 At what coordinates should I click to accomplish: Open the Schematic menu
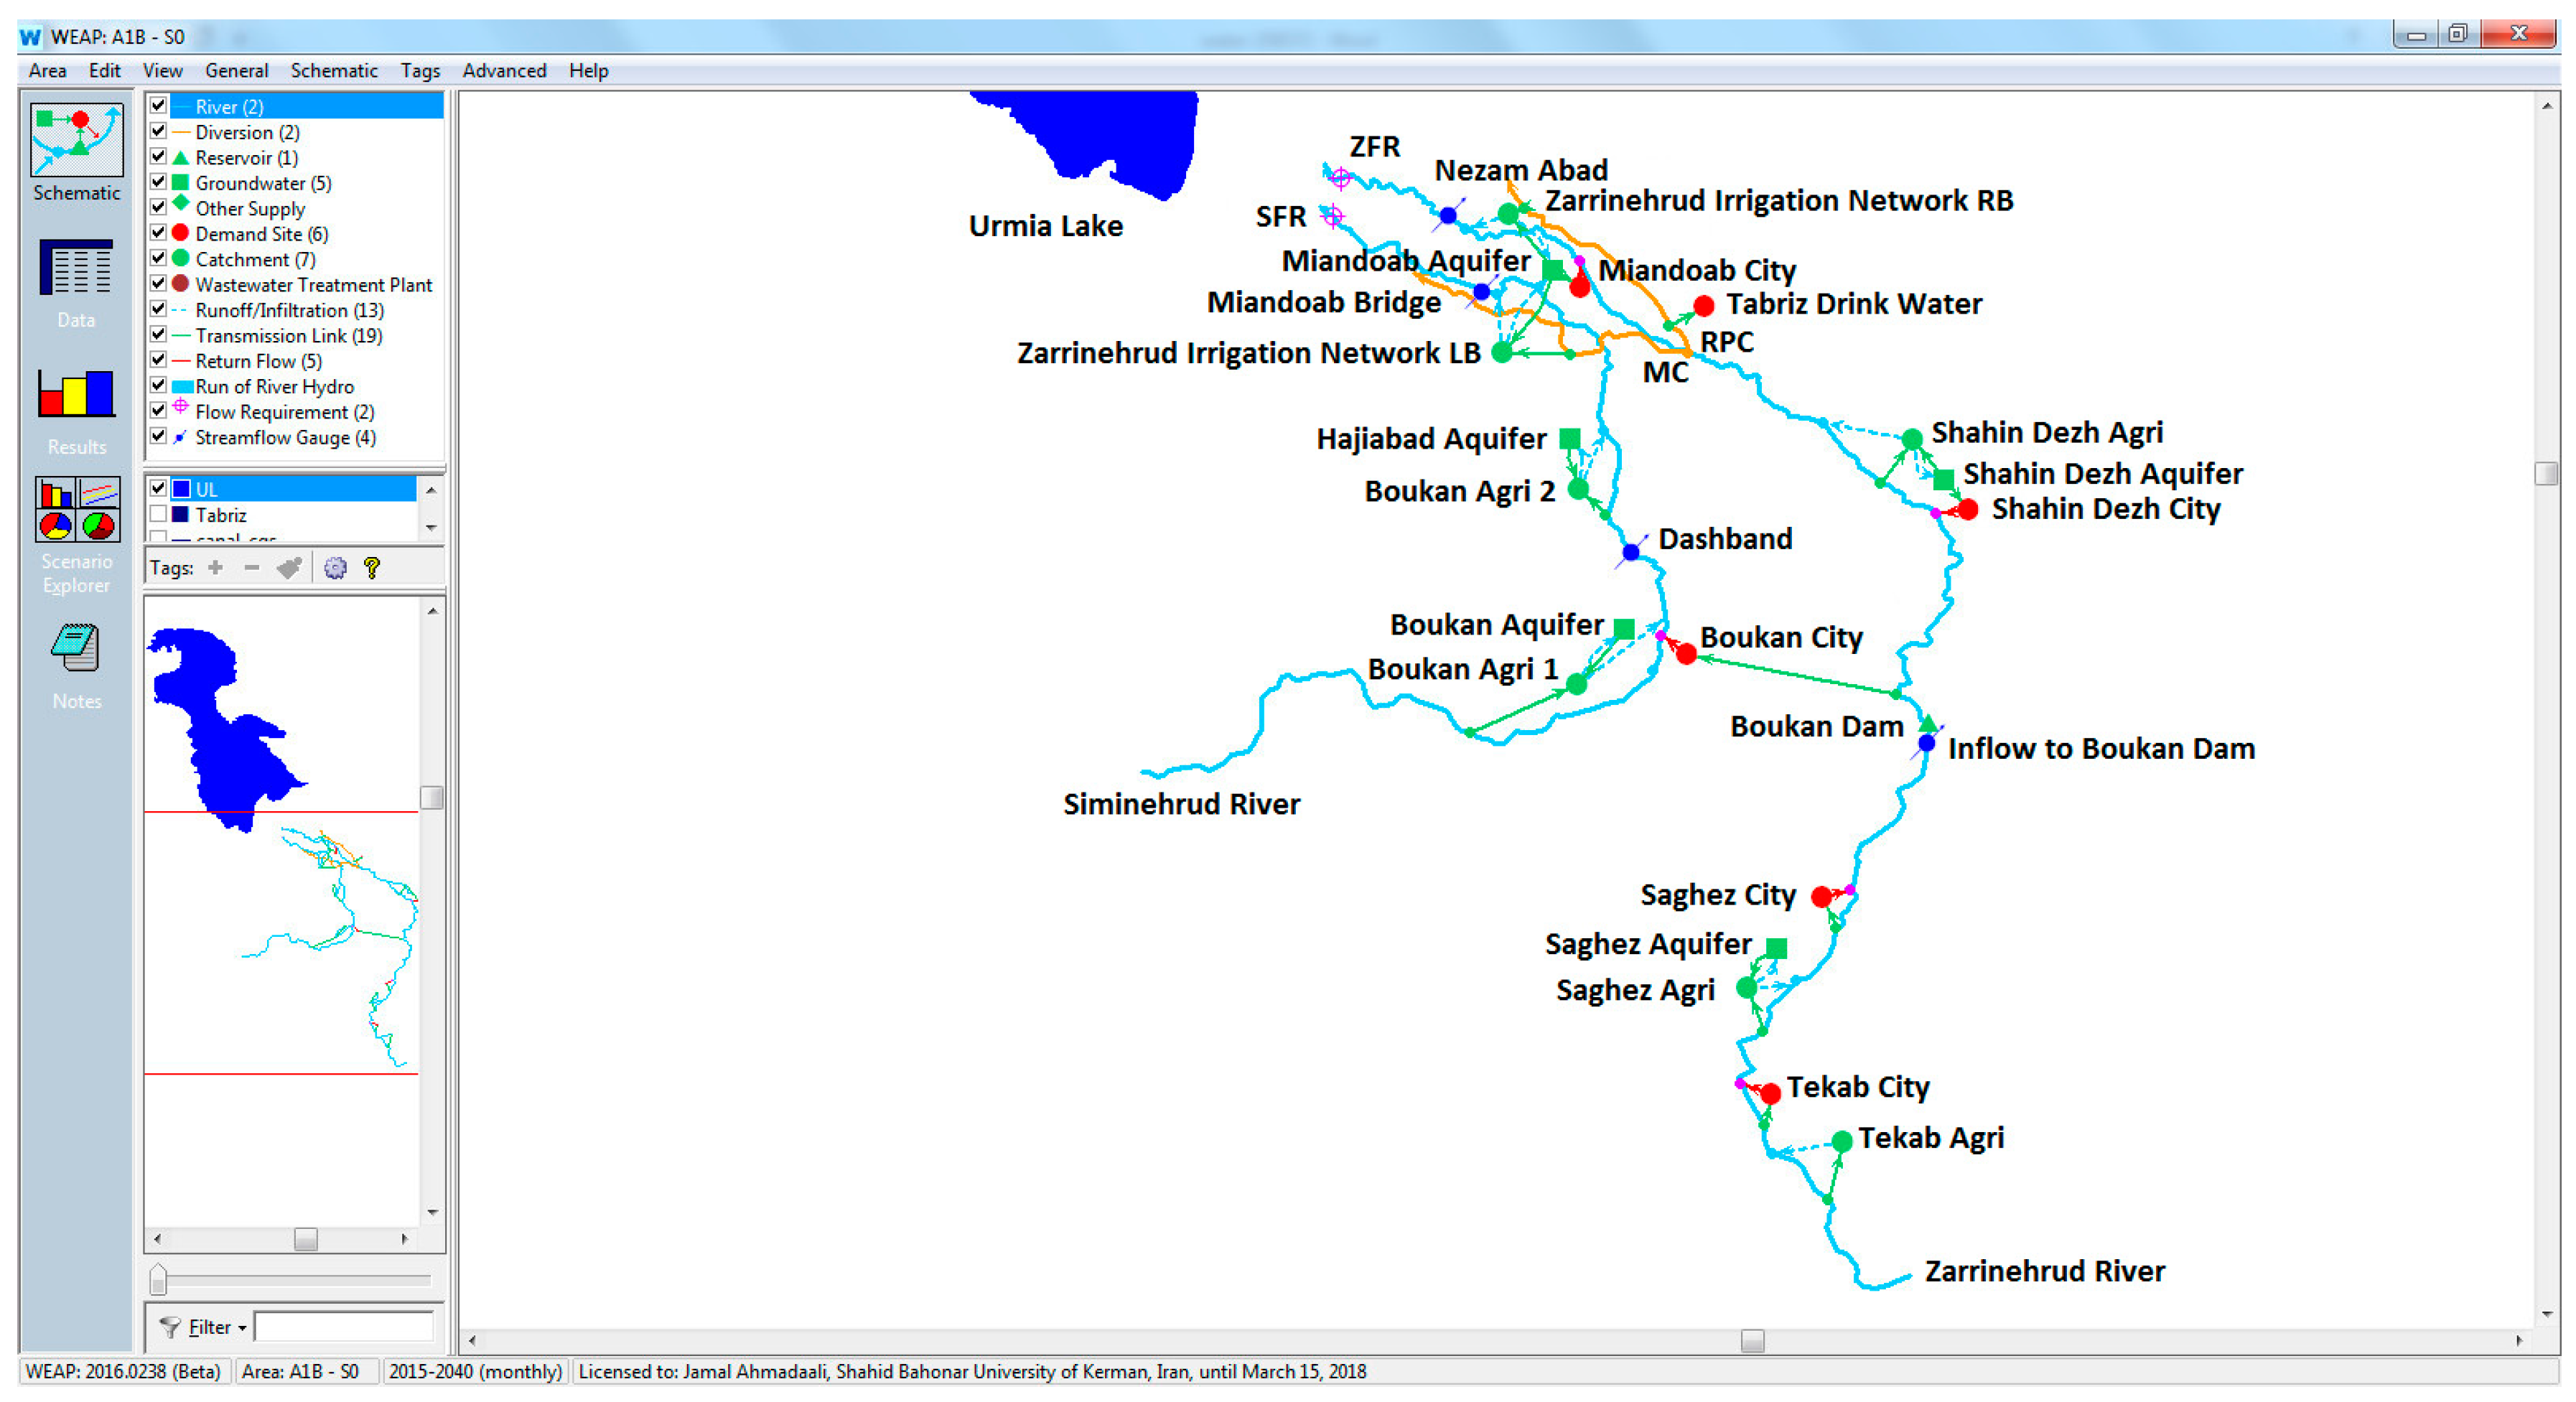(x=333, y=70)
